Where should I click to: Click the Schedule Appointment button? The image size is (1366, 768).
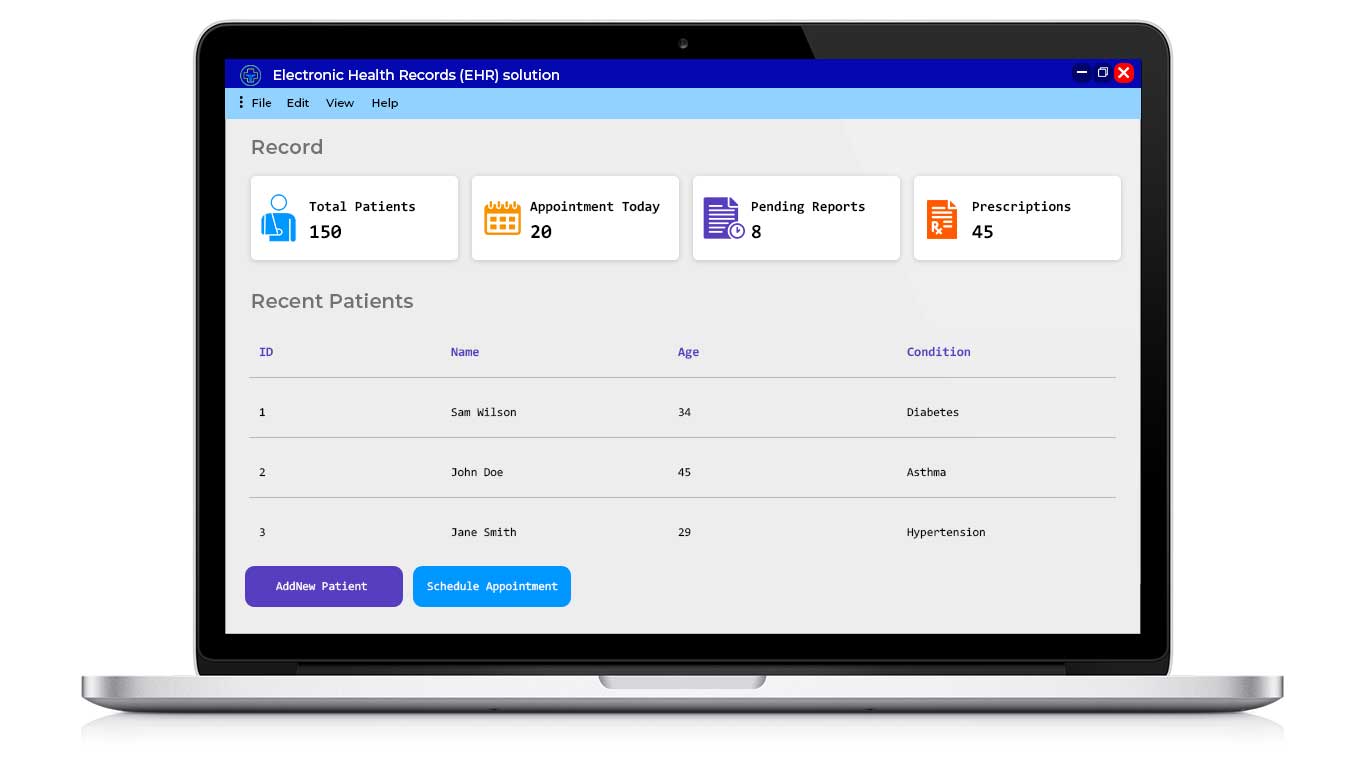[491, 587]
